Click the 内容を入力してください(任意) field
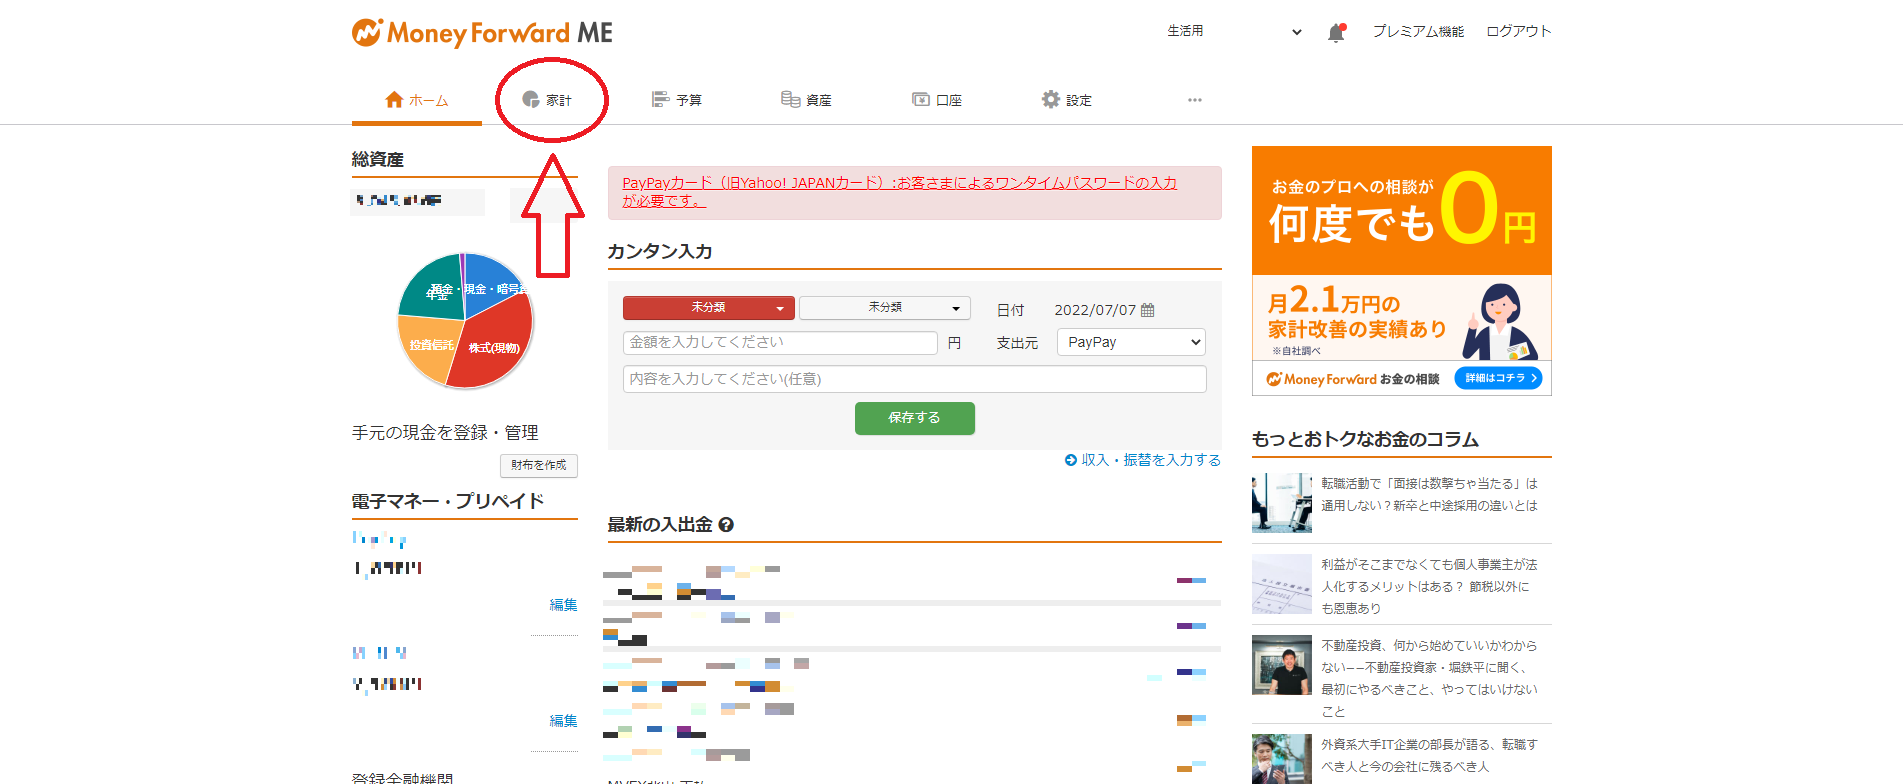The image size is (1903, 784). click(x=915, y=379)
